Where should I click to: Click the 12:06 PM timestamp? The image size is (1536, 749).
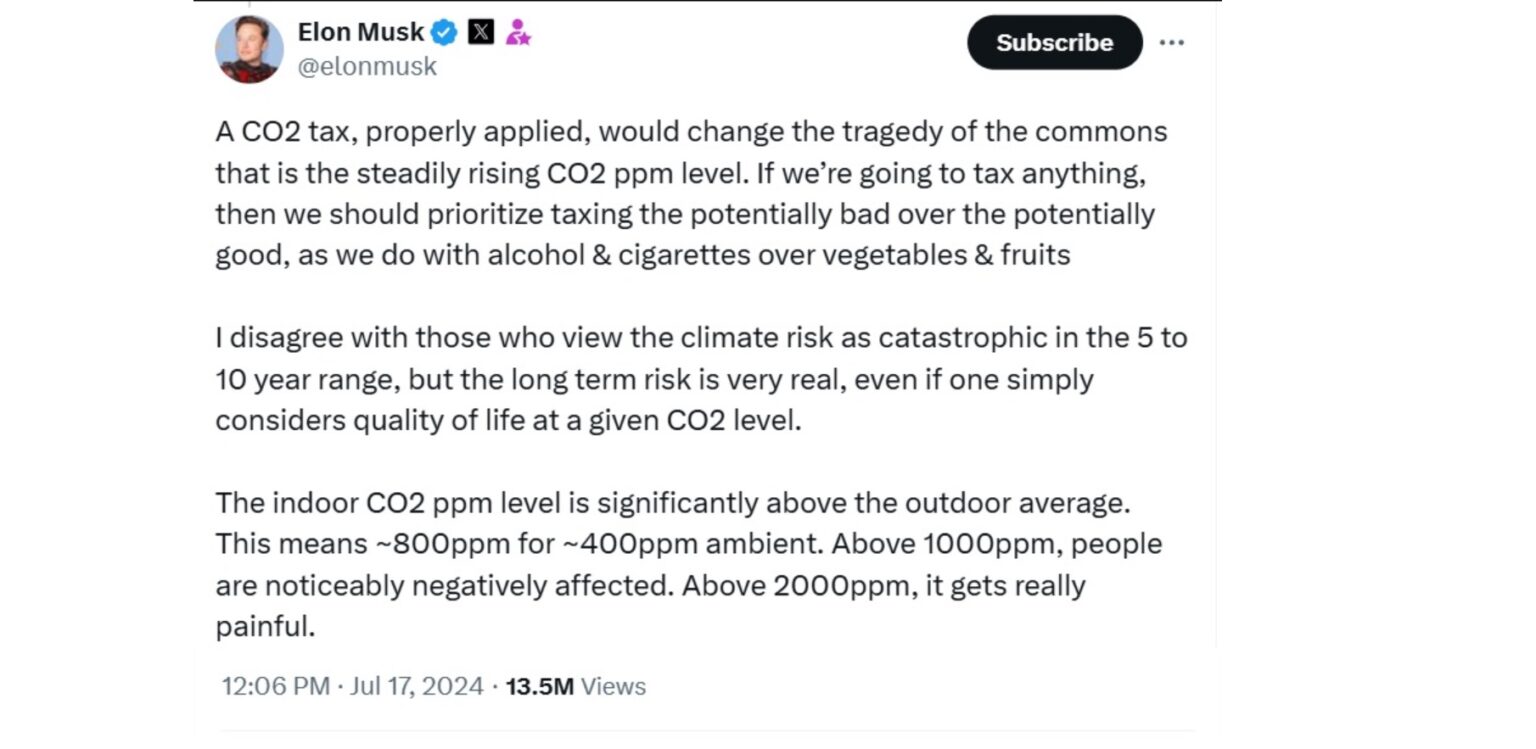(275, 687)
